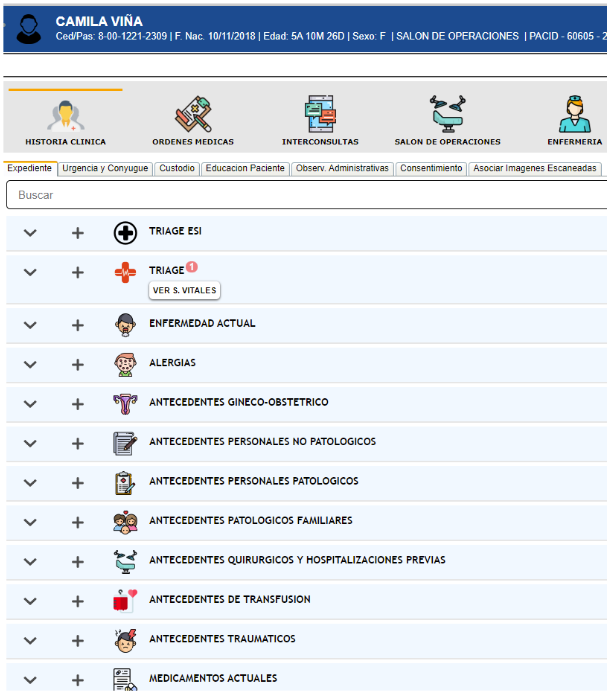607x696 pixels.
Task: Expand the Antecedentes Traumaticos chevron
Action: (30, 640)
